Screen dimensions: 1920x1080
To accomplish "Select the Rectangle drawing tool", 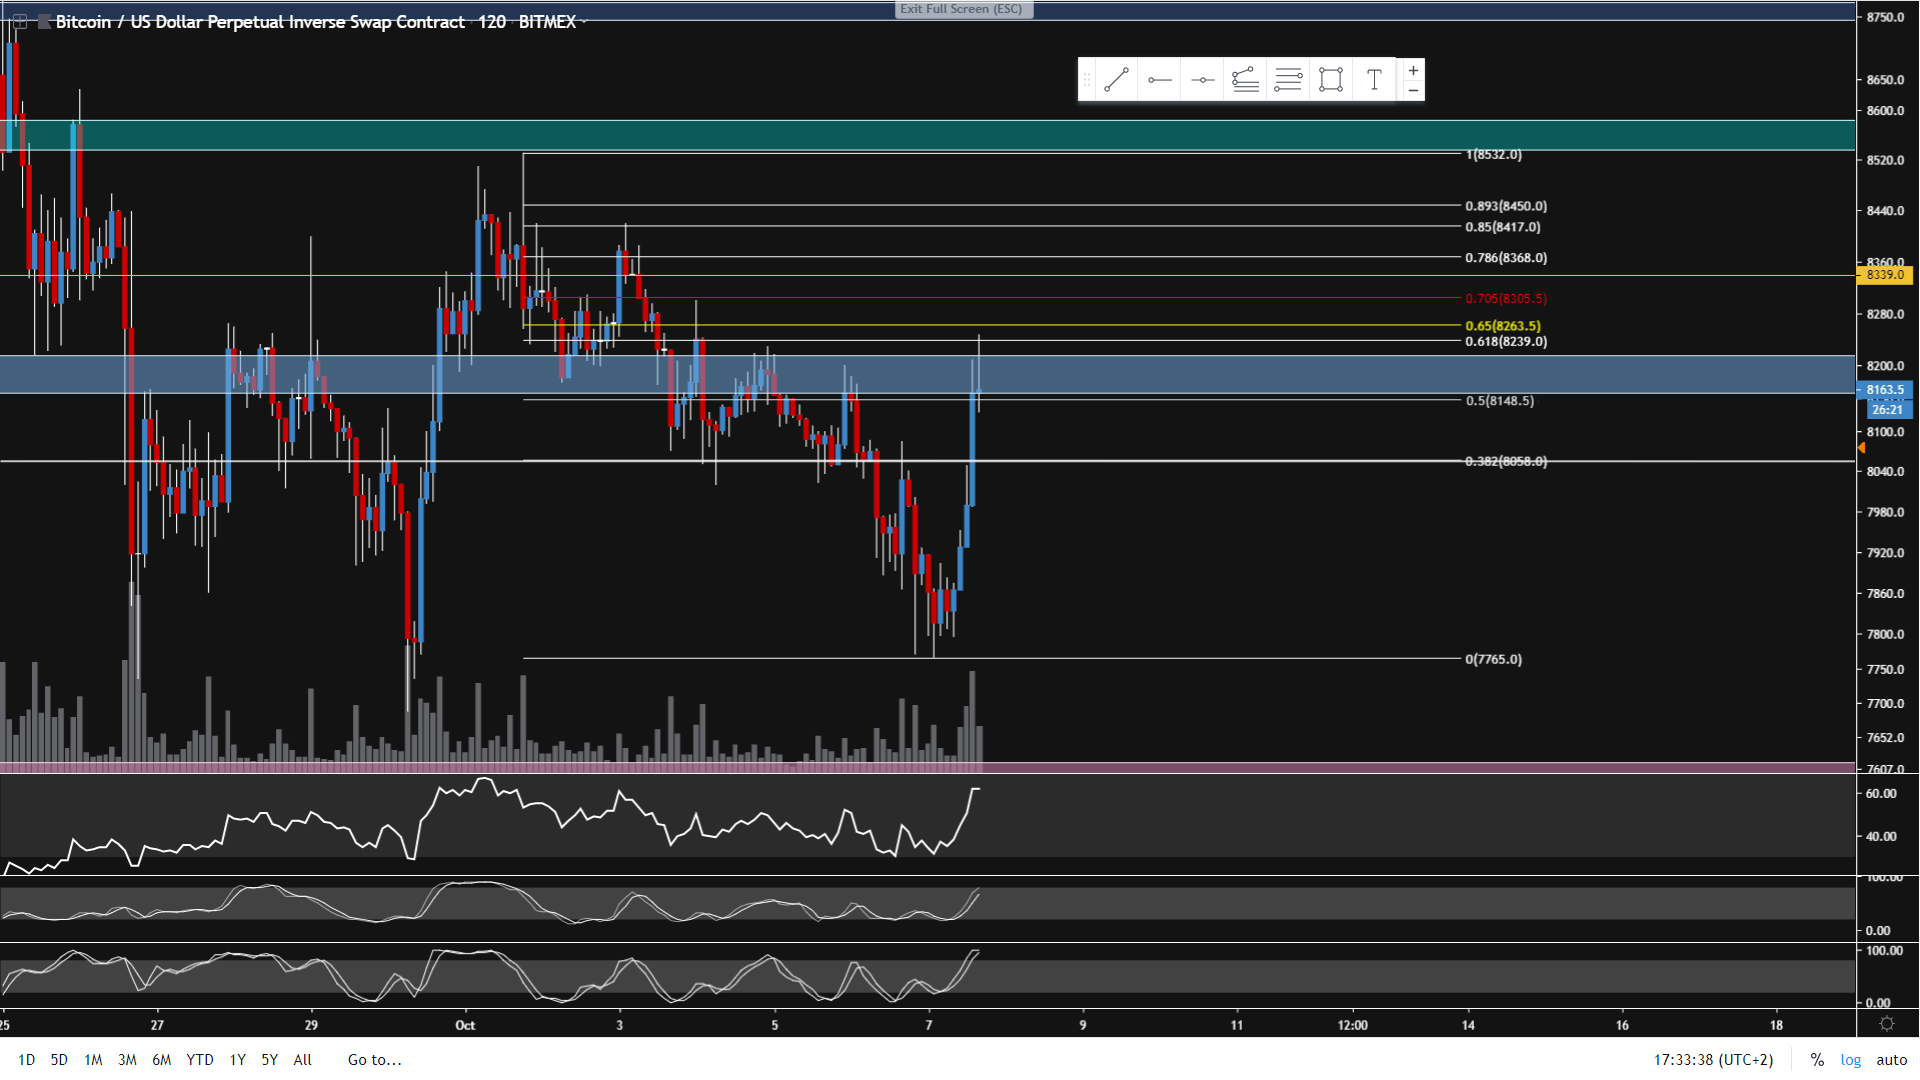I will tap(1331, 80).
